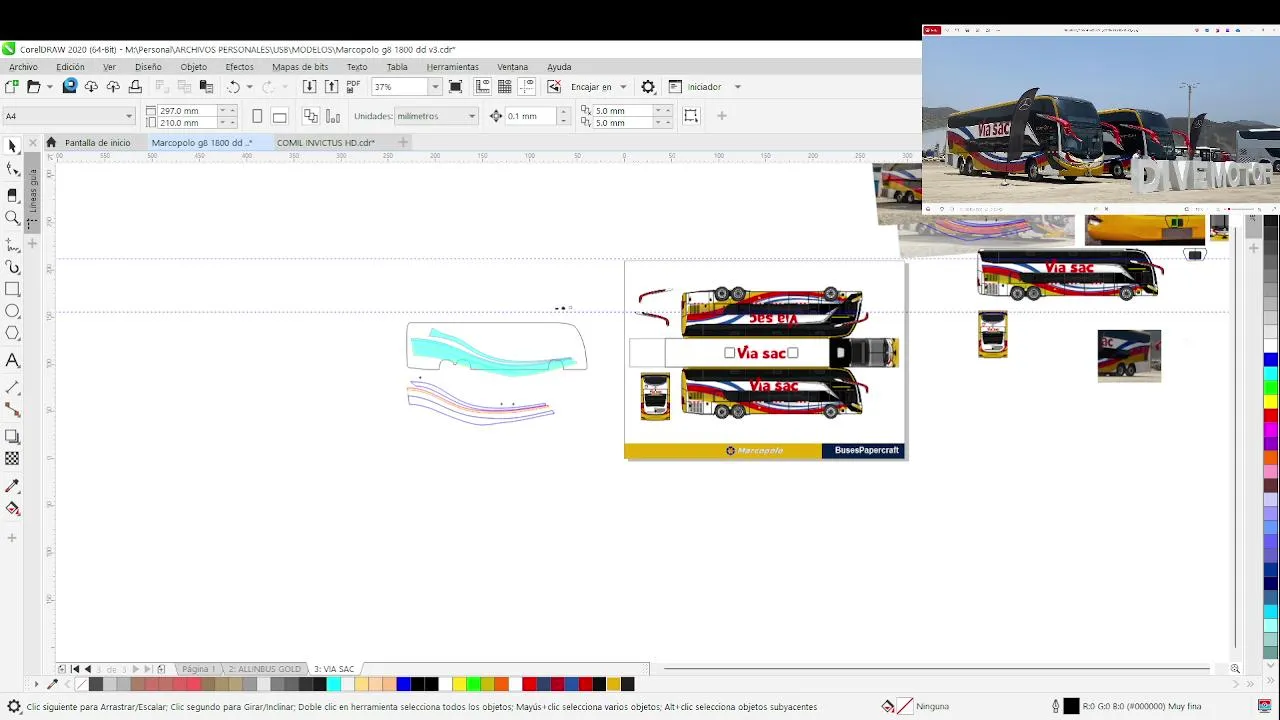Image resolution: width=1280 pixels, height=720 pixels.
Task: Toggle Show guidelines button
Action: tap(527, 87)
